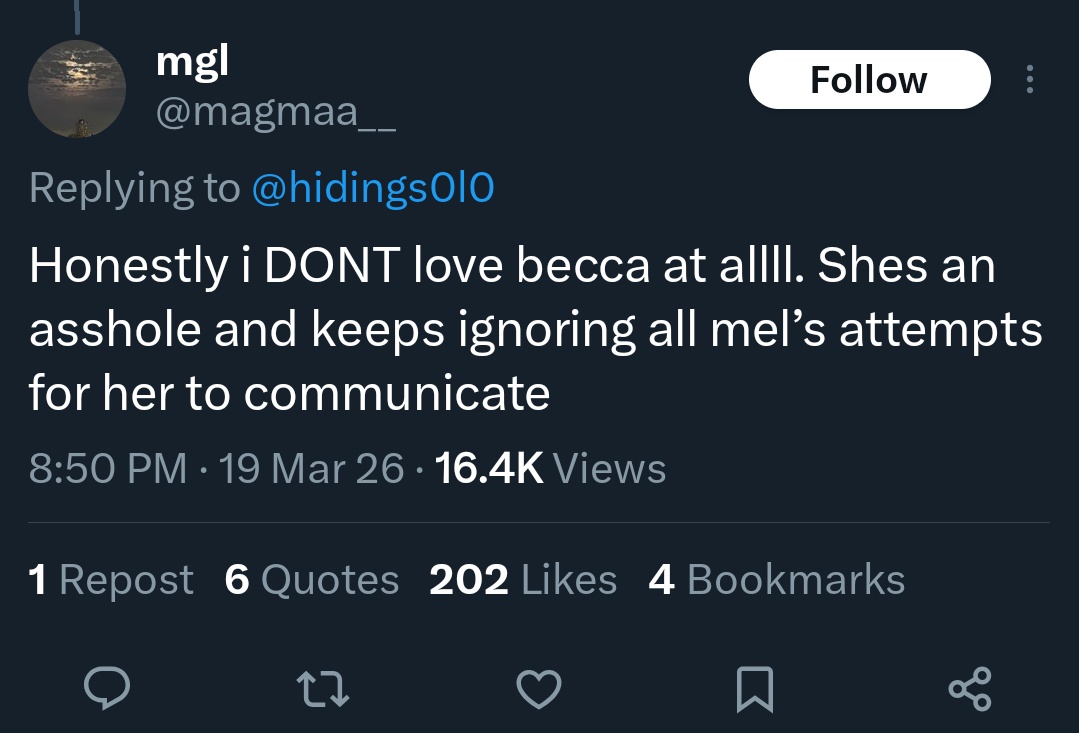1079x733 pixels.
Task: Open the mgl display name
Action: click(192, 63)
